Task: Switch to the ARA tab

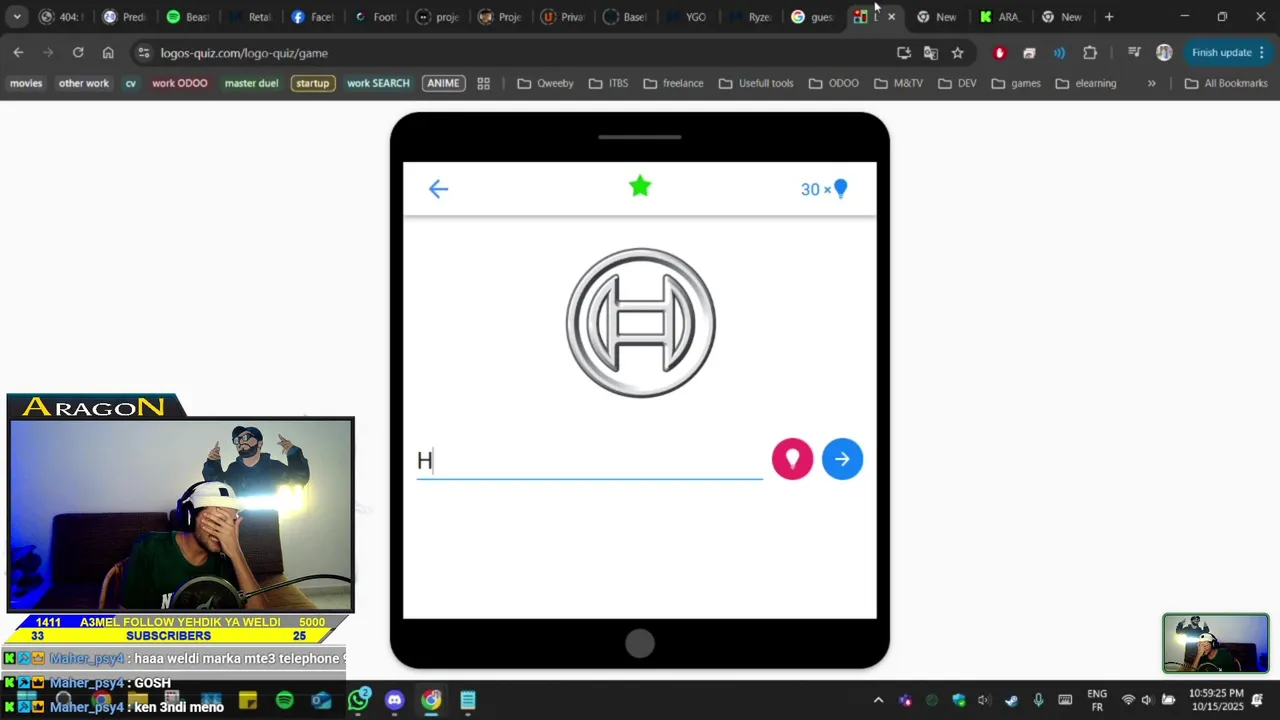Action: pyautogui.click(x=1001, y=17)
